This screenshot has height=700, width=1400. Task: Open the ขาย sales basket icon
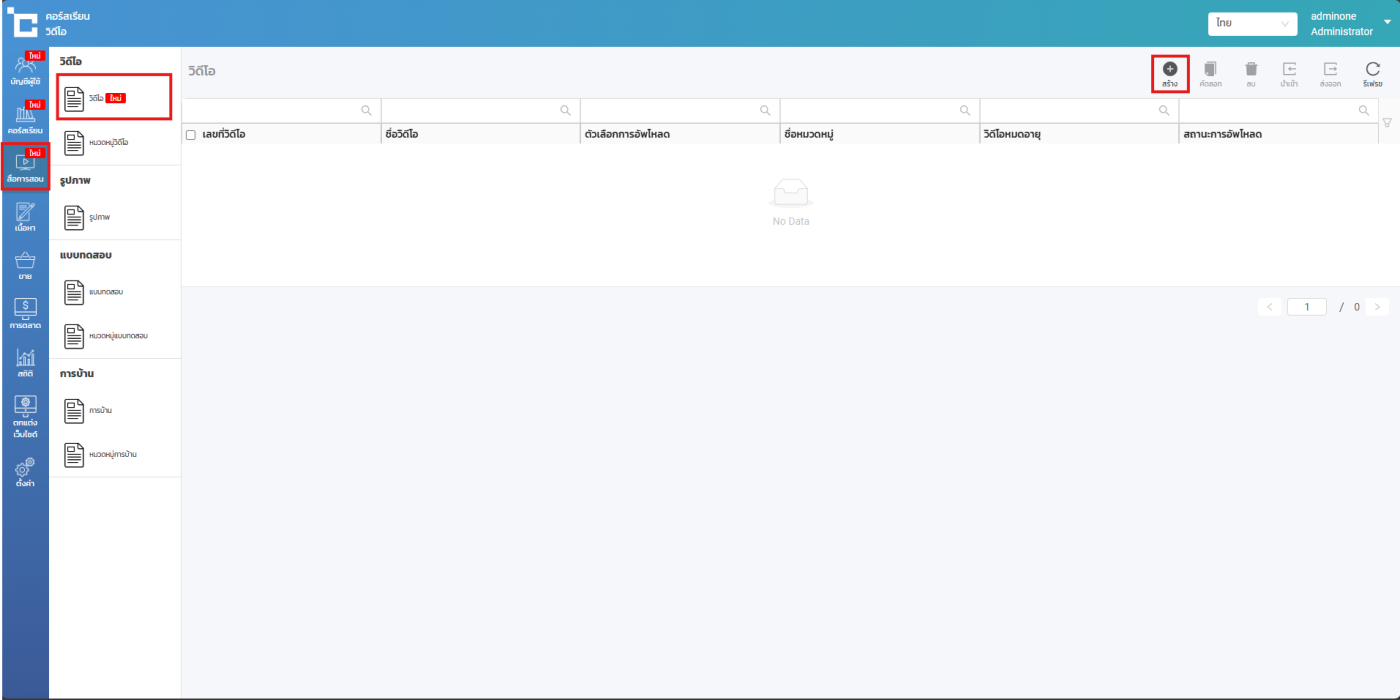(x=25, y=265)
